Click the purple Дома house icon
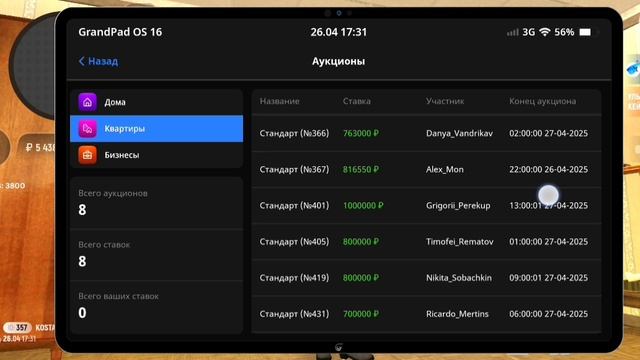This screenshot has width=640, height=360. 87,102
